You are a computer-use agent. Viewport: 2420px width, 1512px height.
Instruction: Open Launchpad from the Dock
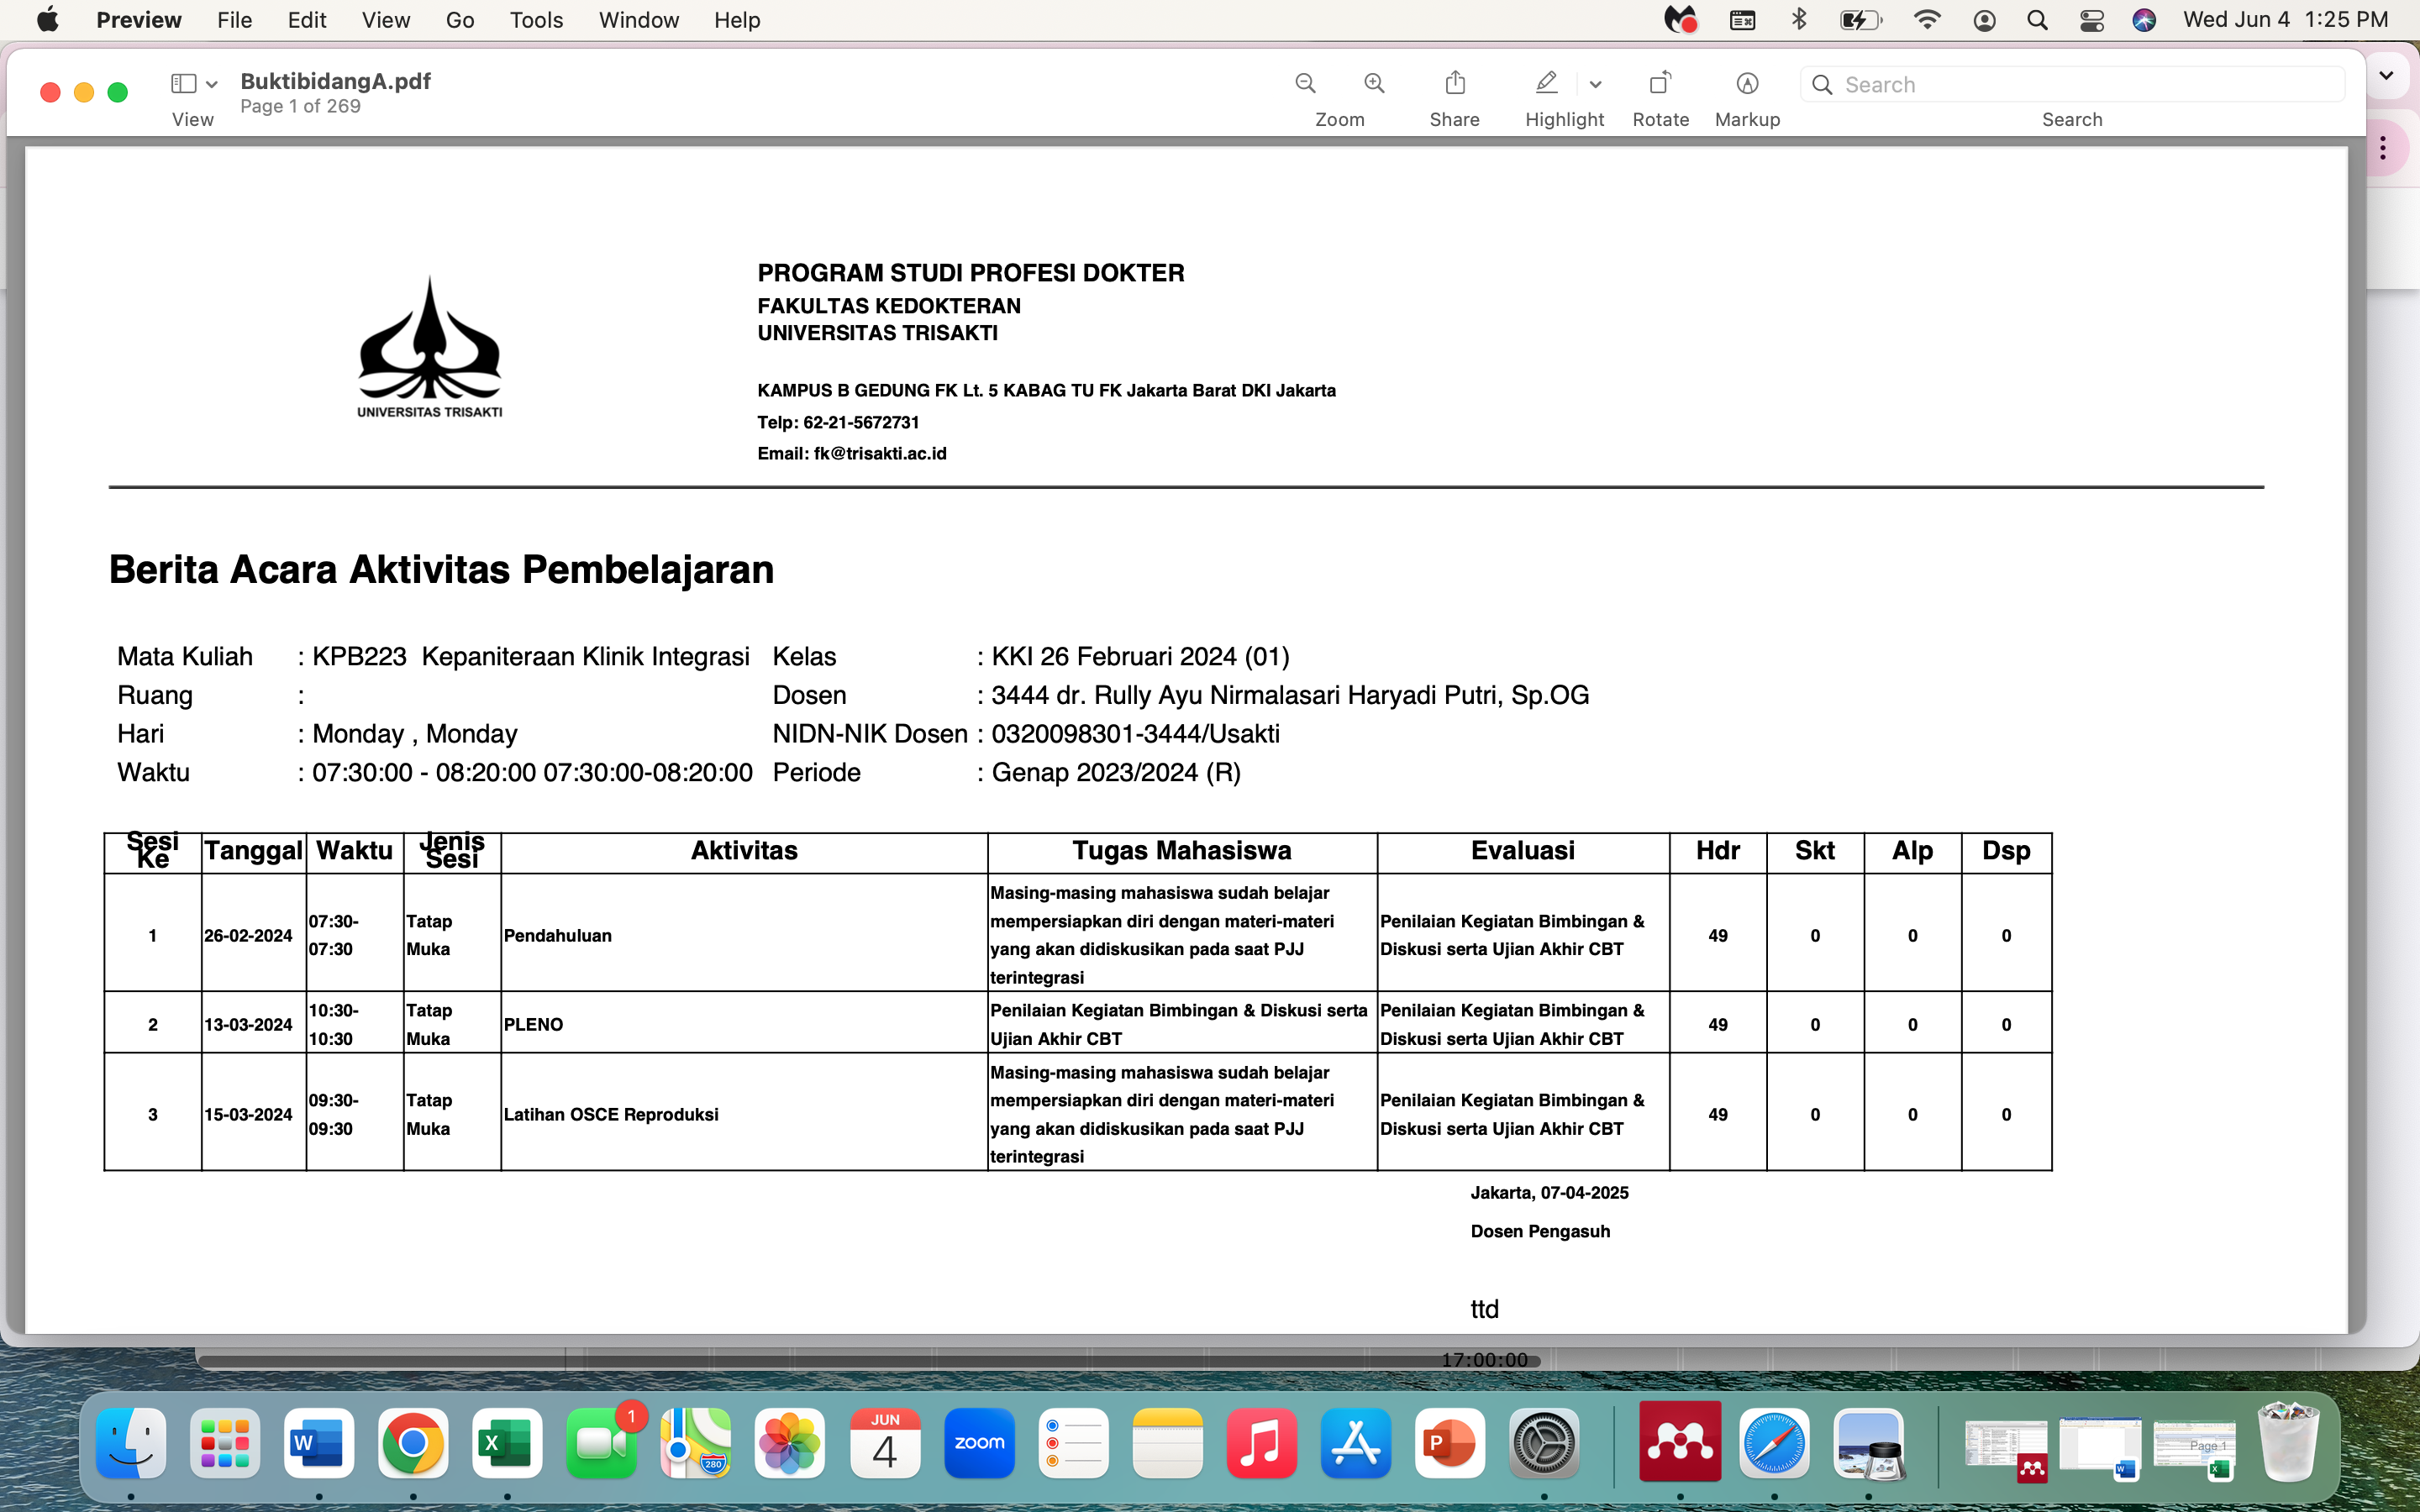point(225,1443)
